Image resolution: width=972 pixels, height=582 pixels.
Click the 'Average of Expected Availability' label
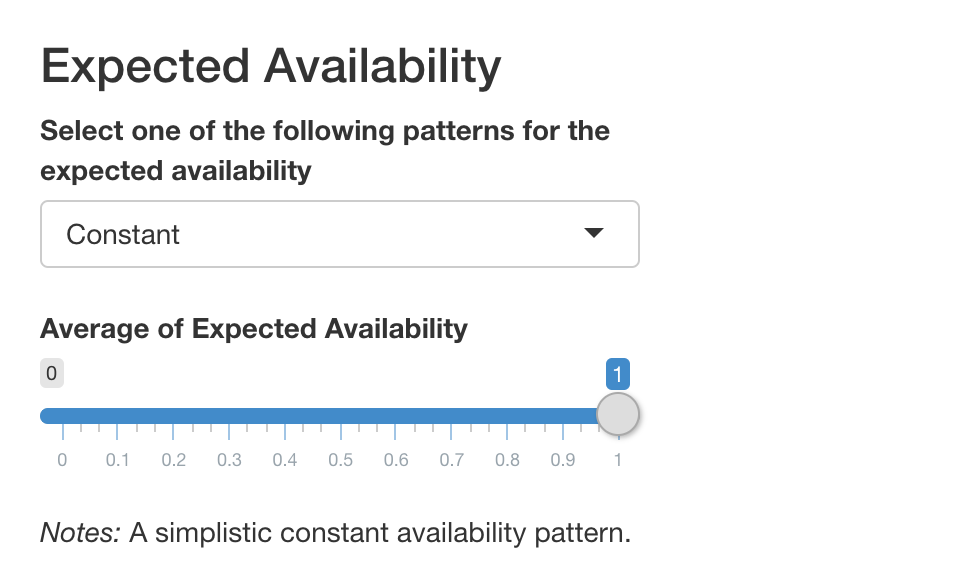pos(254,328)
